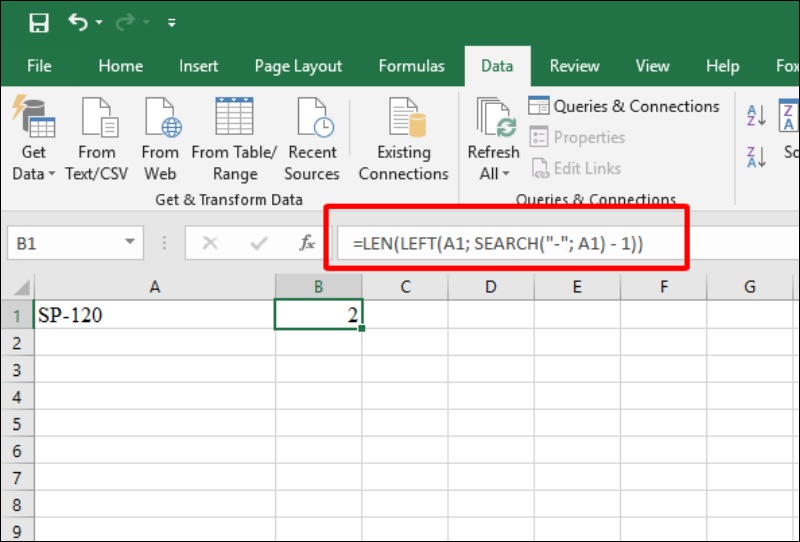The image size is (800, 542).
Task: Open the Page Layout tab
Action: (x=298, y=66)
